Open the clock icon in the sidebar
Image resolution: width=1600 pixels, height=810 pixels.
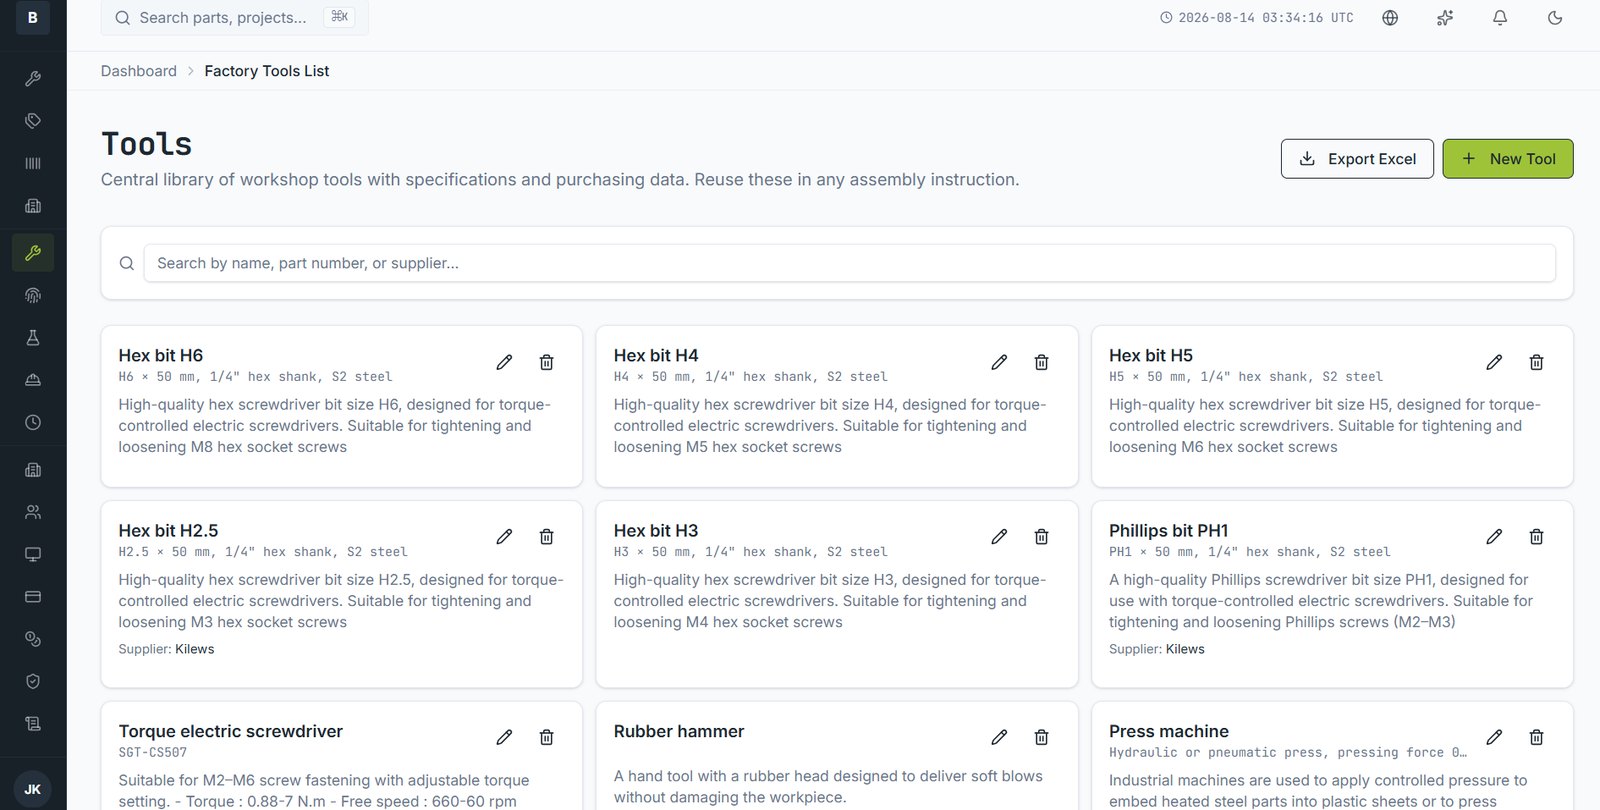[33, 422]
